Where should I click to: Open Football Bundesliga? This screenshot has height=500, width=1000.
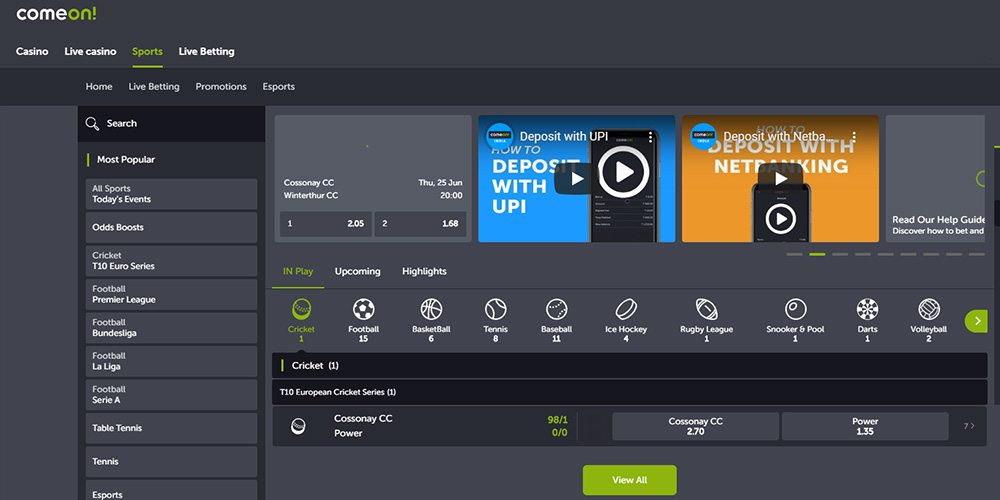click(x=171, y=328)
